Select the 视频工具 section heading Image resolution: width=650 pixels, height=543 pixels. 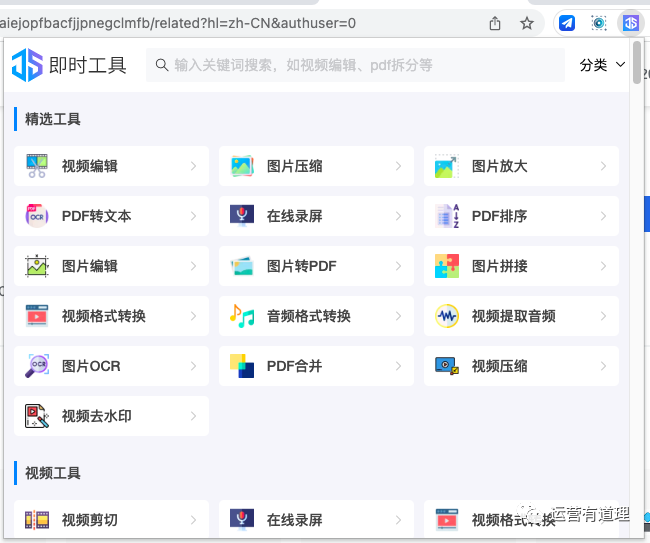[x=53, y=473]
